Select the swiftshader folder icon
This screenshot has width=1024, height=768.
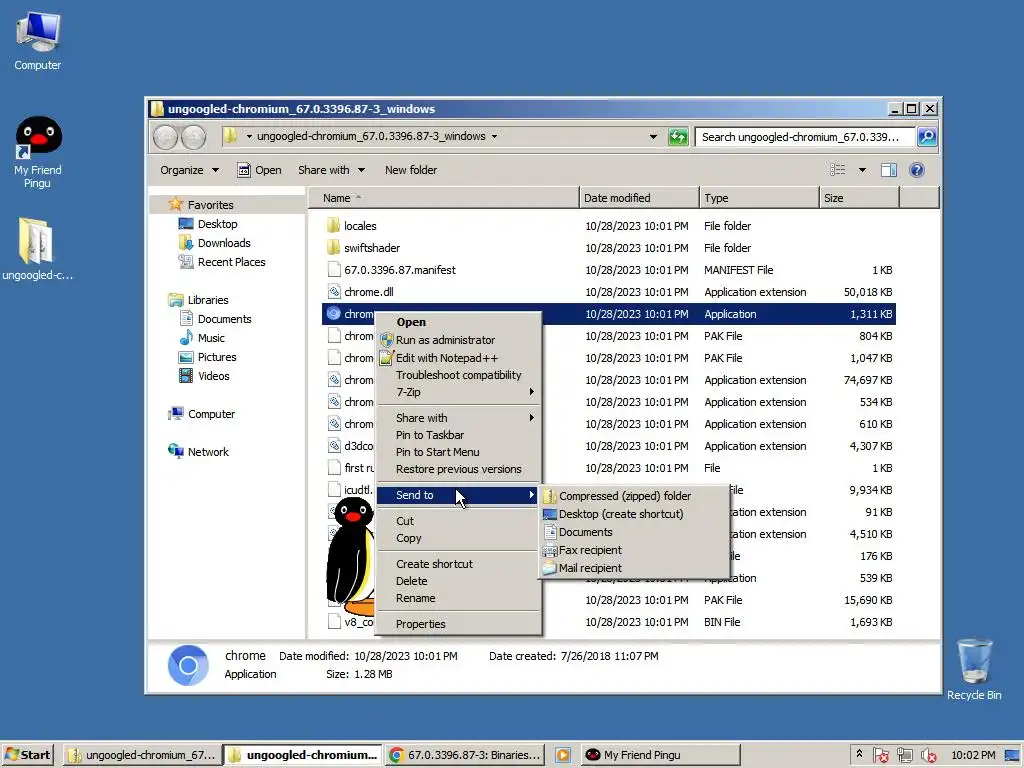334,248
